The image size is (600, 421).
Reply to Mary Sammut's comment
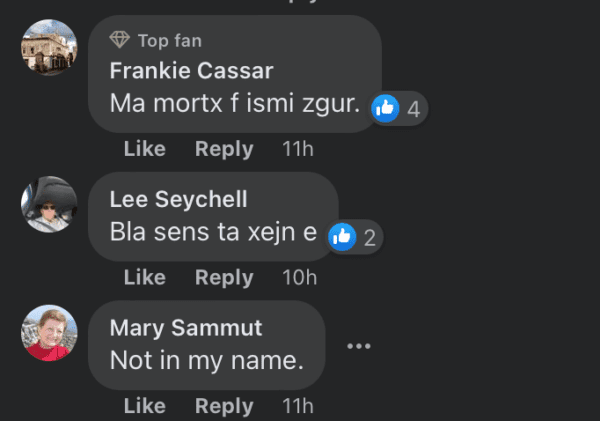224,406
